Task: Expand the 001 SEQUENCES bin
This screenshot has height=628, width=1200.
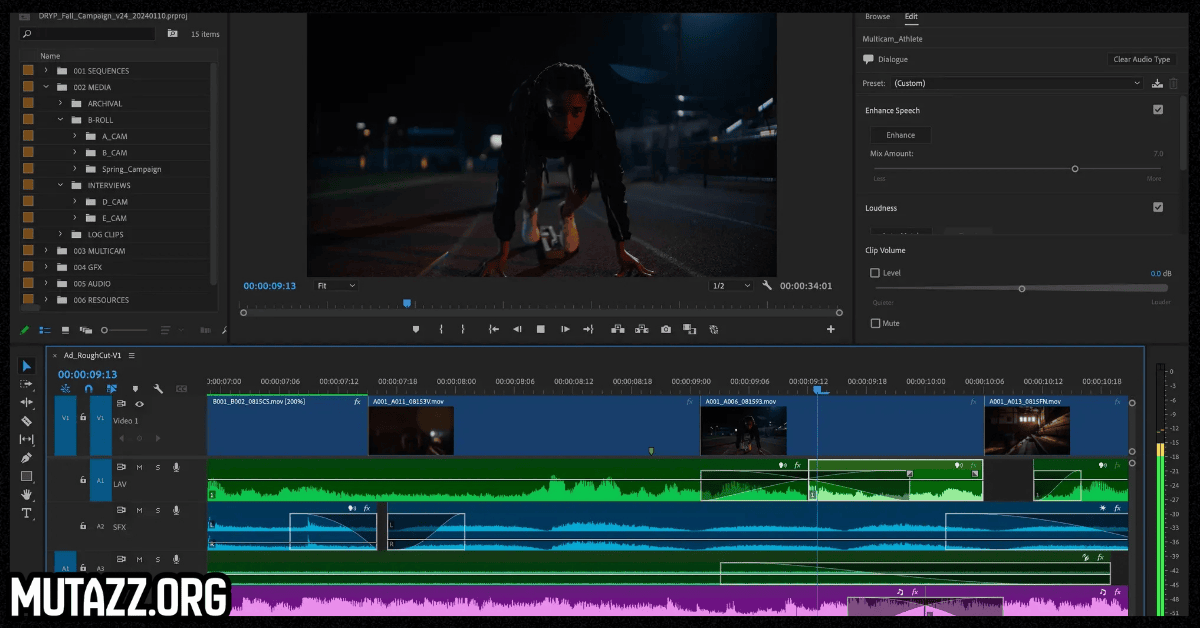Action: tap(46, 71)
